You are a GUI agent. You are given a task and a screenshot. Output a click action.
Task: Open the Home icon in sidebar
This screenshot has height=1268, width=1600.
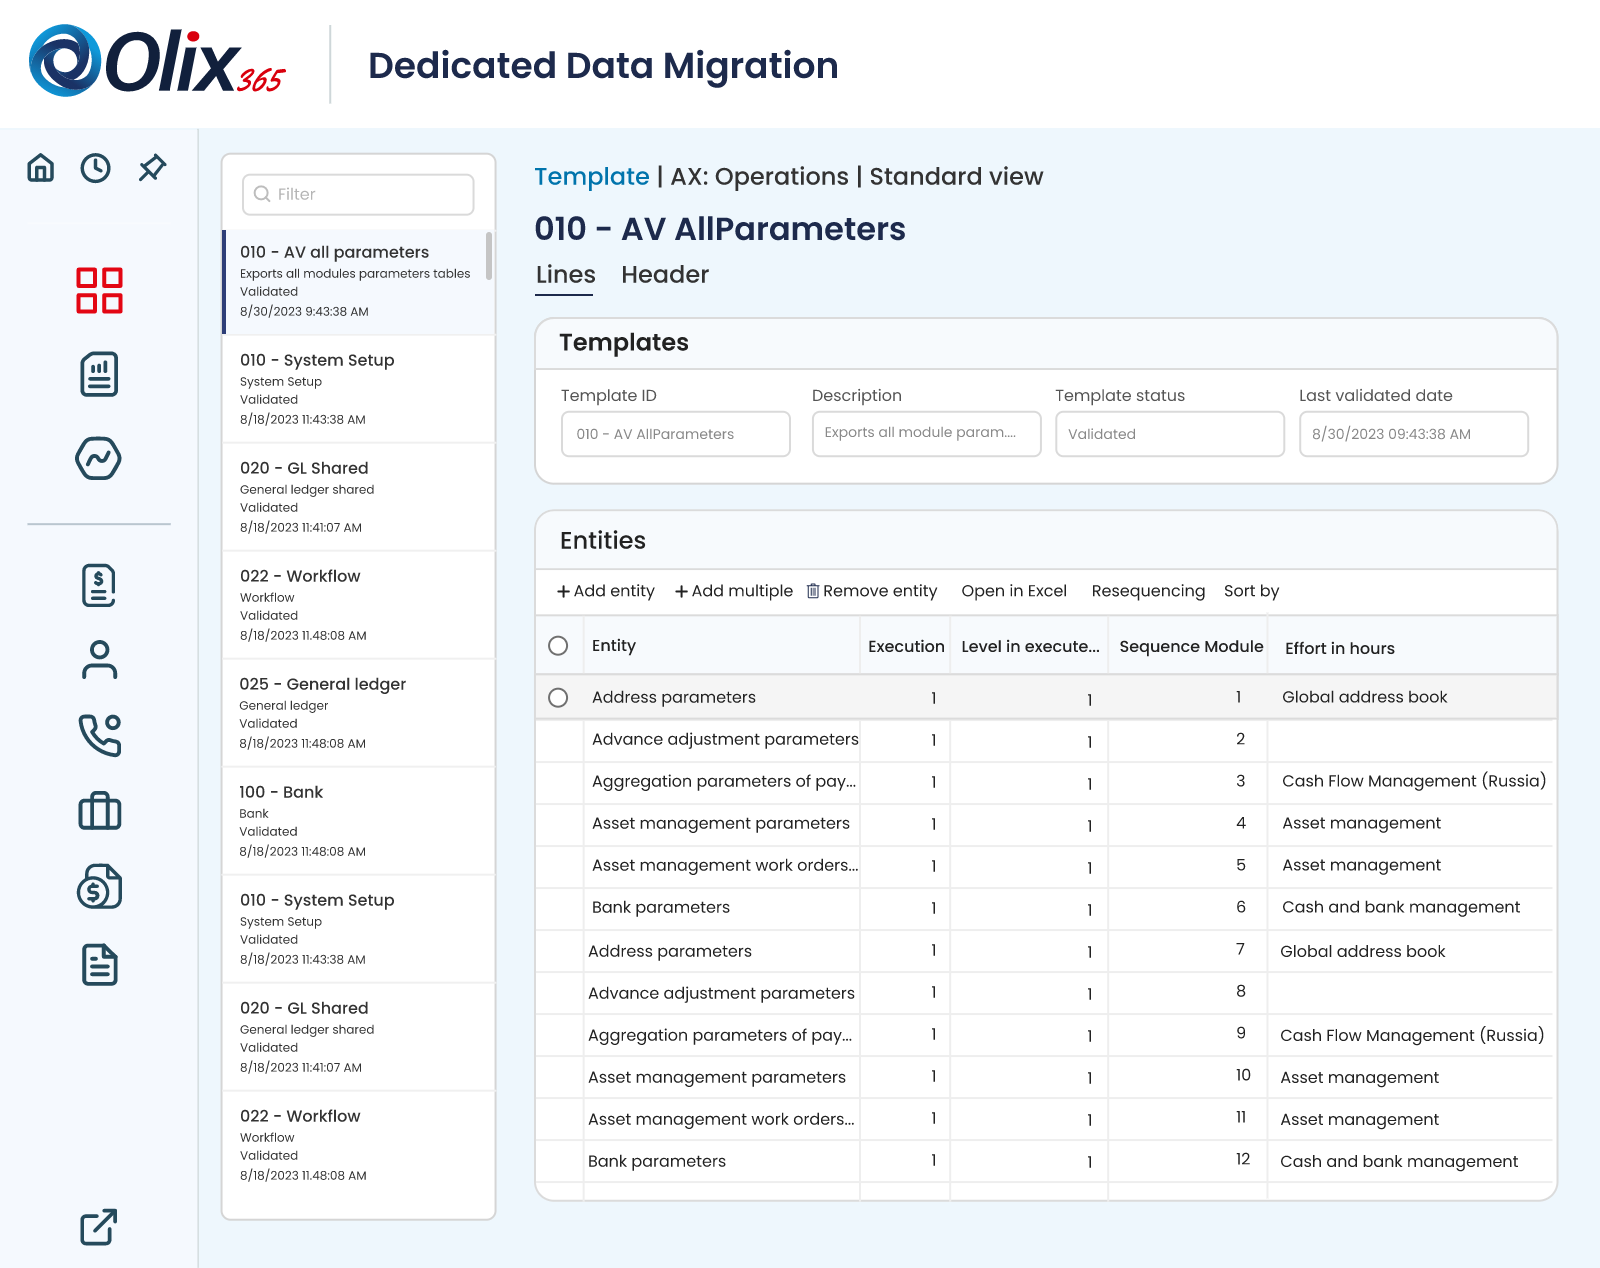pyautogui.click(x=41, y=167)
